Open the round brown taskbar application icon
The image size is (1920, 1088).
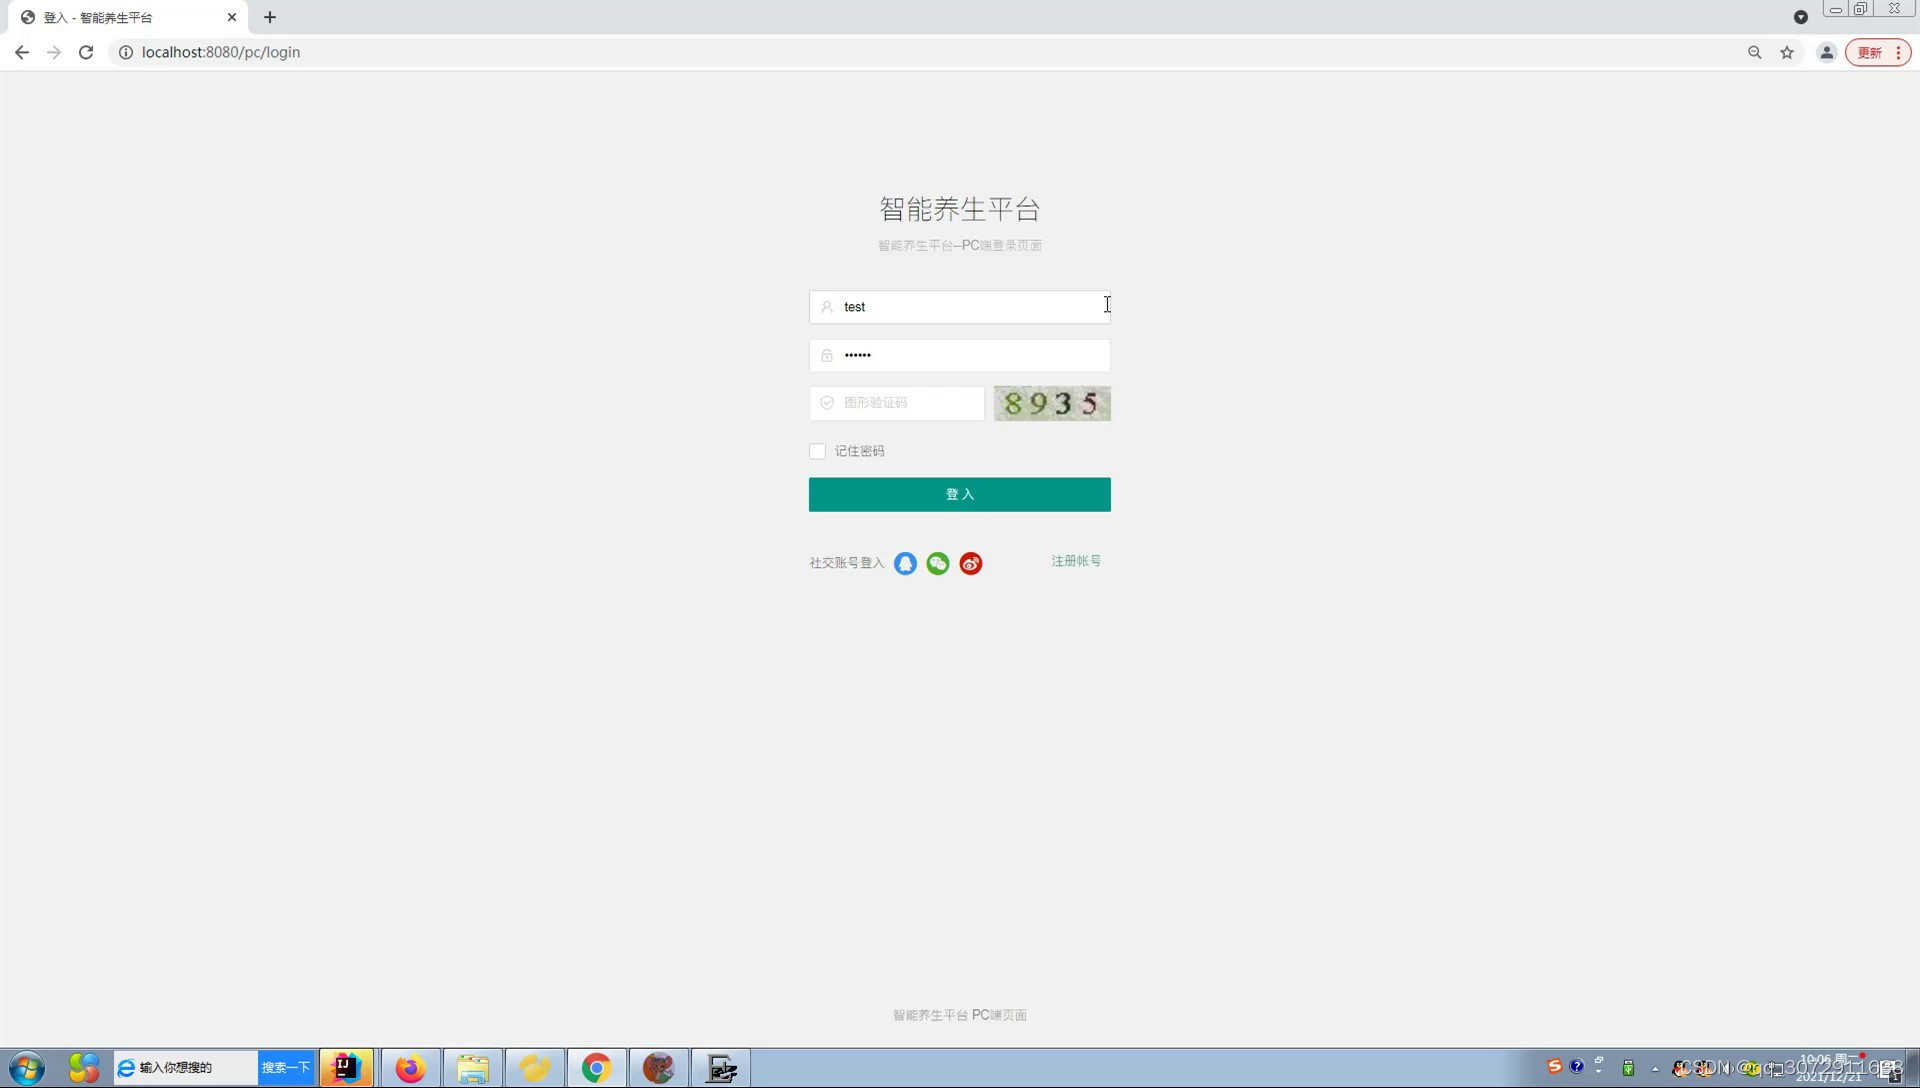click(658, 1068)
